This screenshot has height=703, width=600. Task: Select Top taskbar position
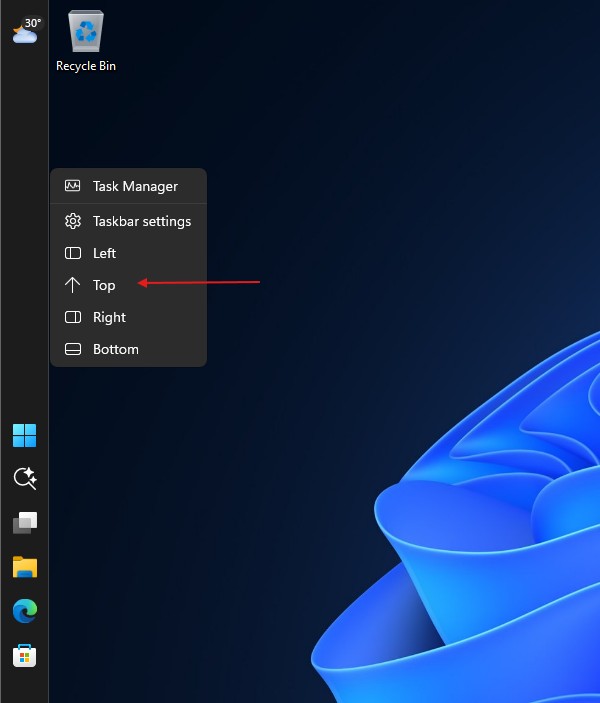tap(128, 285)
